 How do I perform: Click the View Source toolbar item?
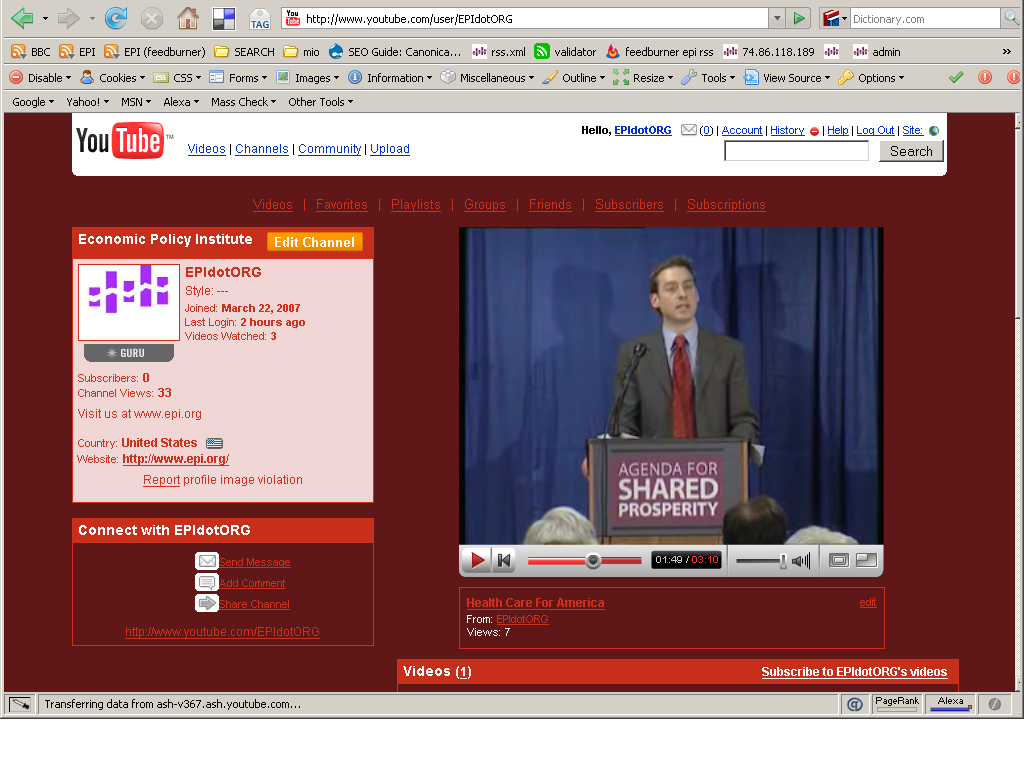(787, 78)
